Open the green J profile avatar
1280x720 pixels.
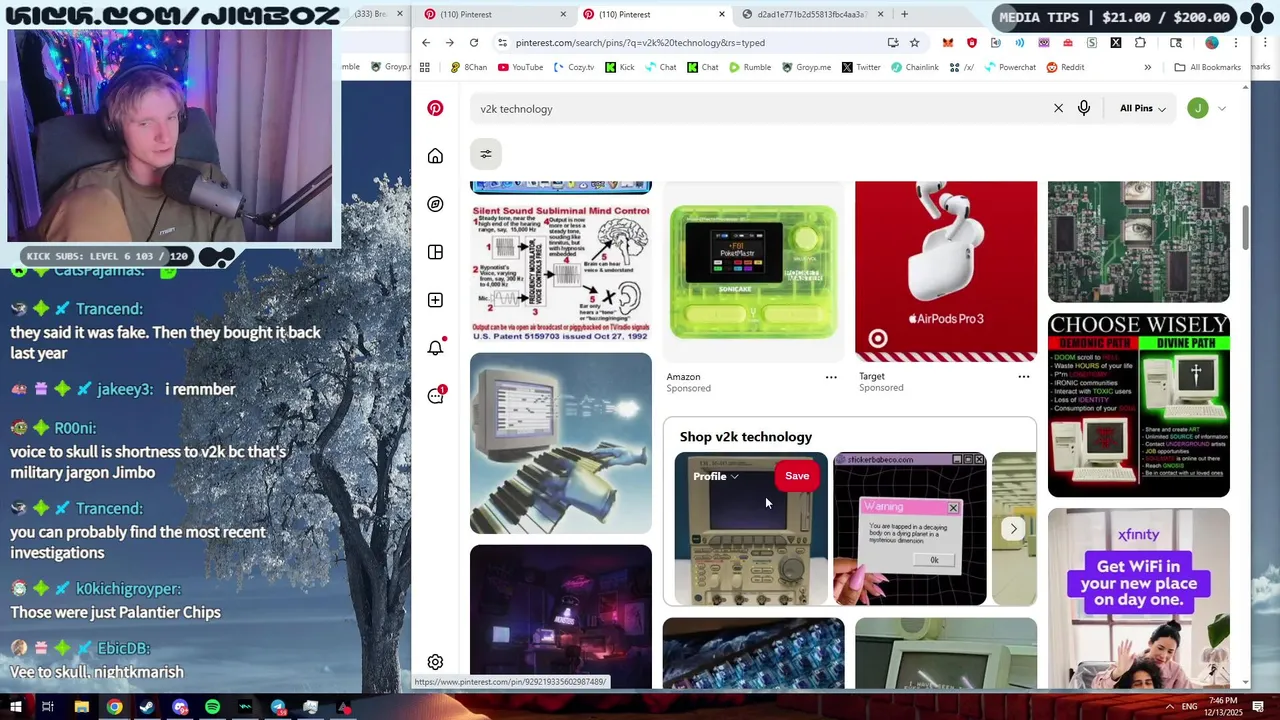(1198, 108)
